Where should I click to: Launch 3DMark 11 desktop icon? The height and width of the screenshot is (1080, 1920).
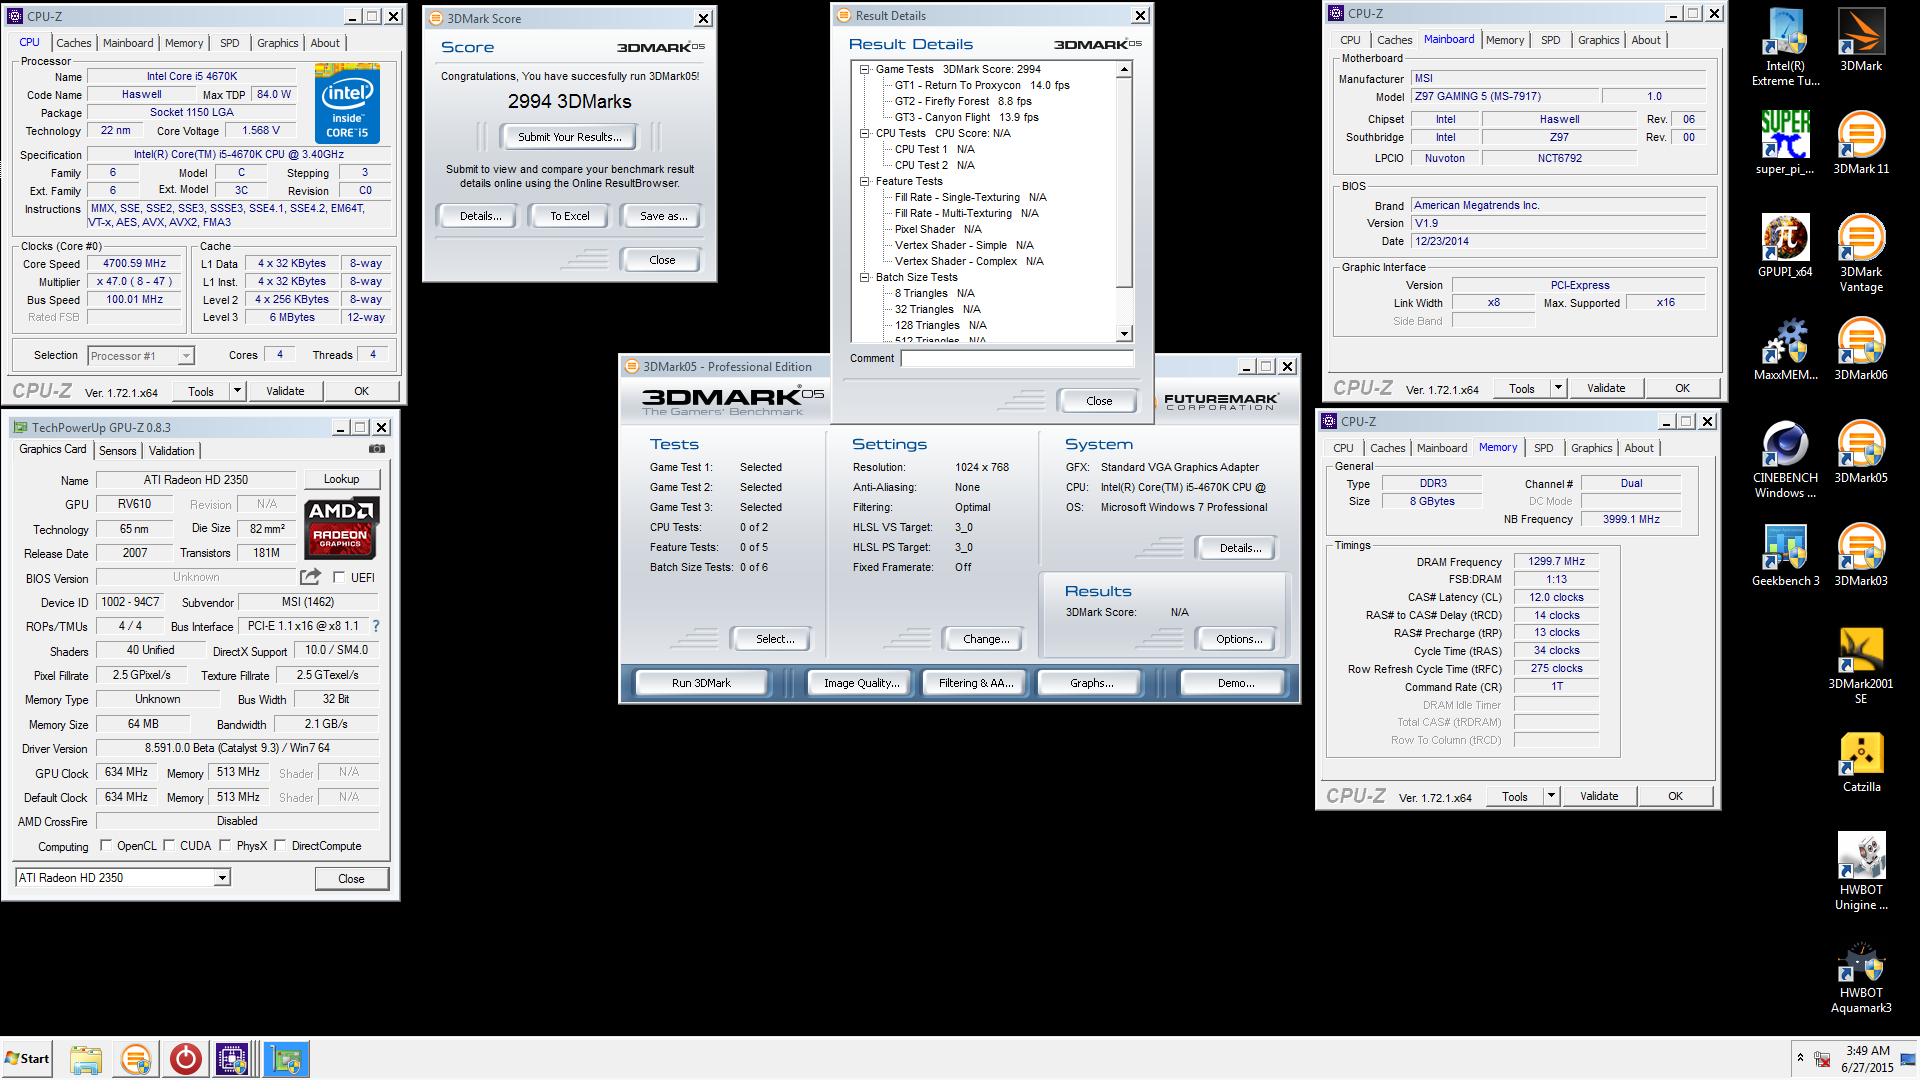click(1861, 143)
